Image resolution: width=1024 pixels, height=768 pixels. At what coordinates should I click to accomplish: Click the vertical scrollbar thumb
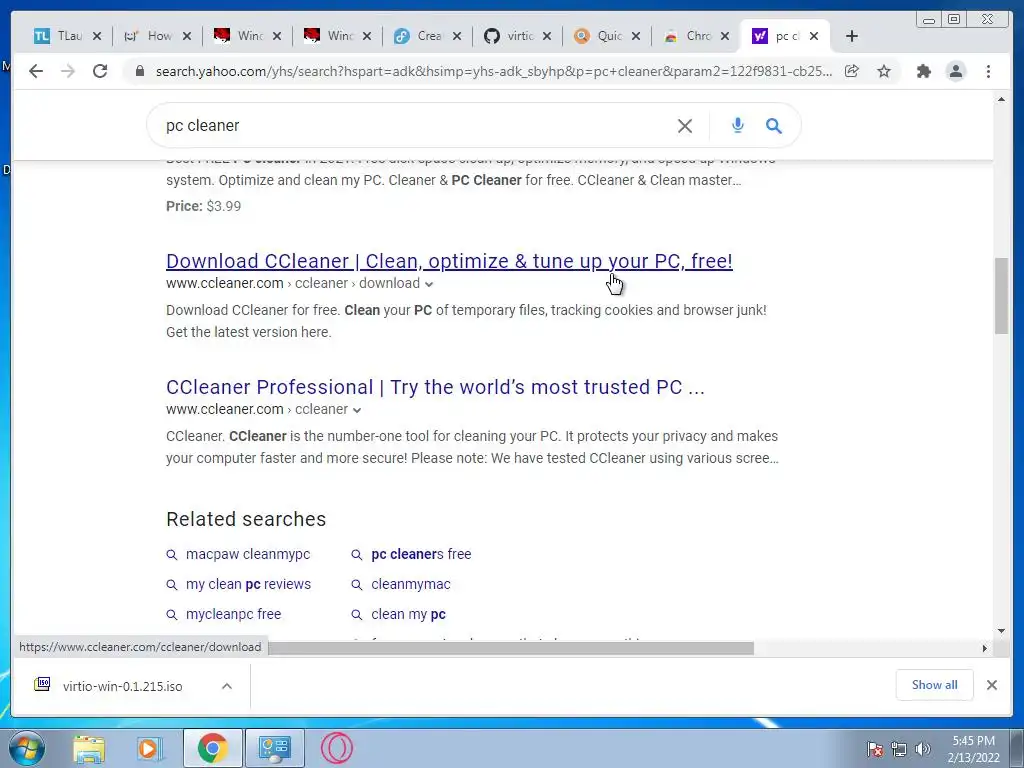click(x=1001, y=296)
